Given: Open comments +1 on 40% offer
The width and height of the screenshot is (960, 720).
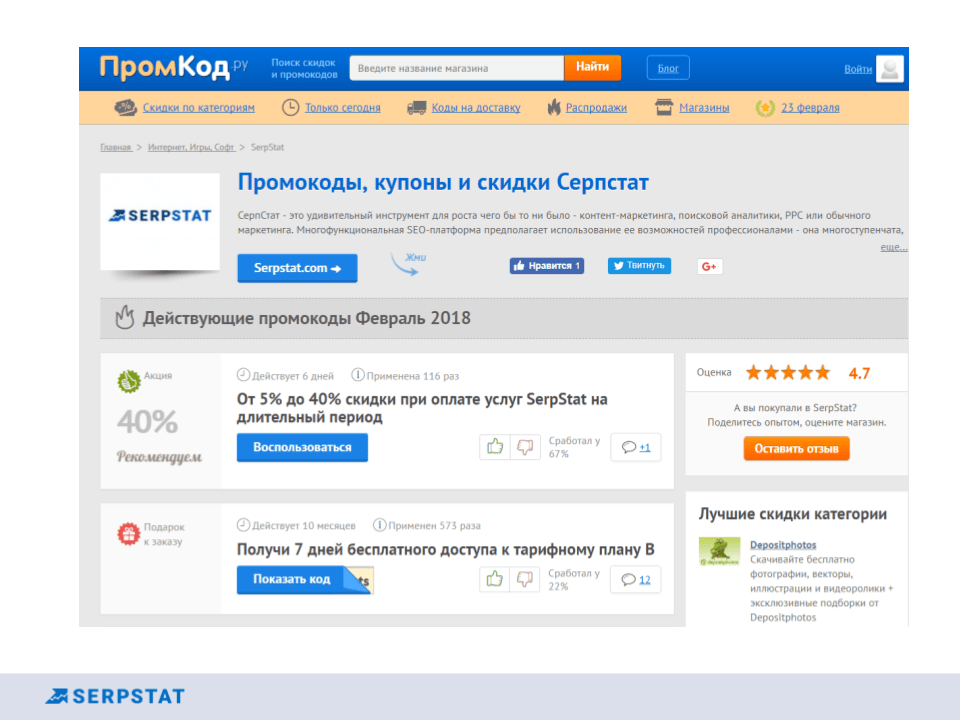Looking at the screenshot, I should click(x=636, y=448).
